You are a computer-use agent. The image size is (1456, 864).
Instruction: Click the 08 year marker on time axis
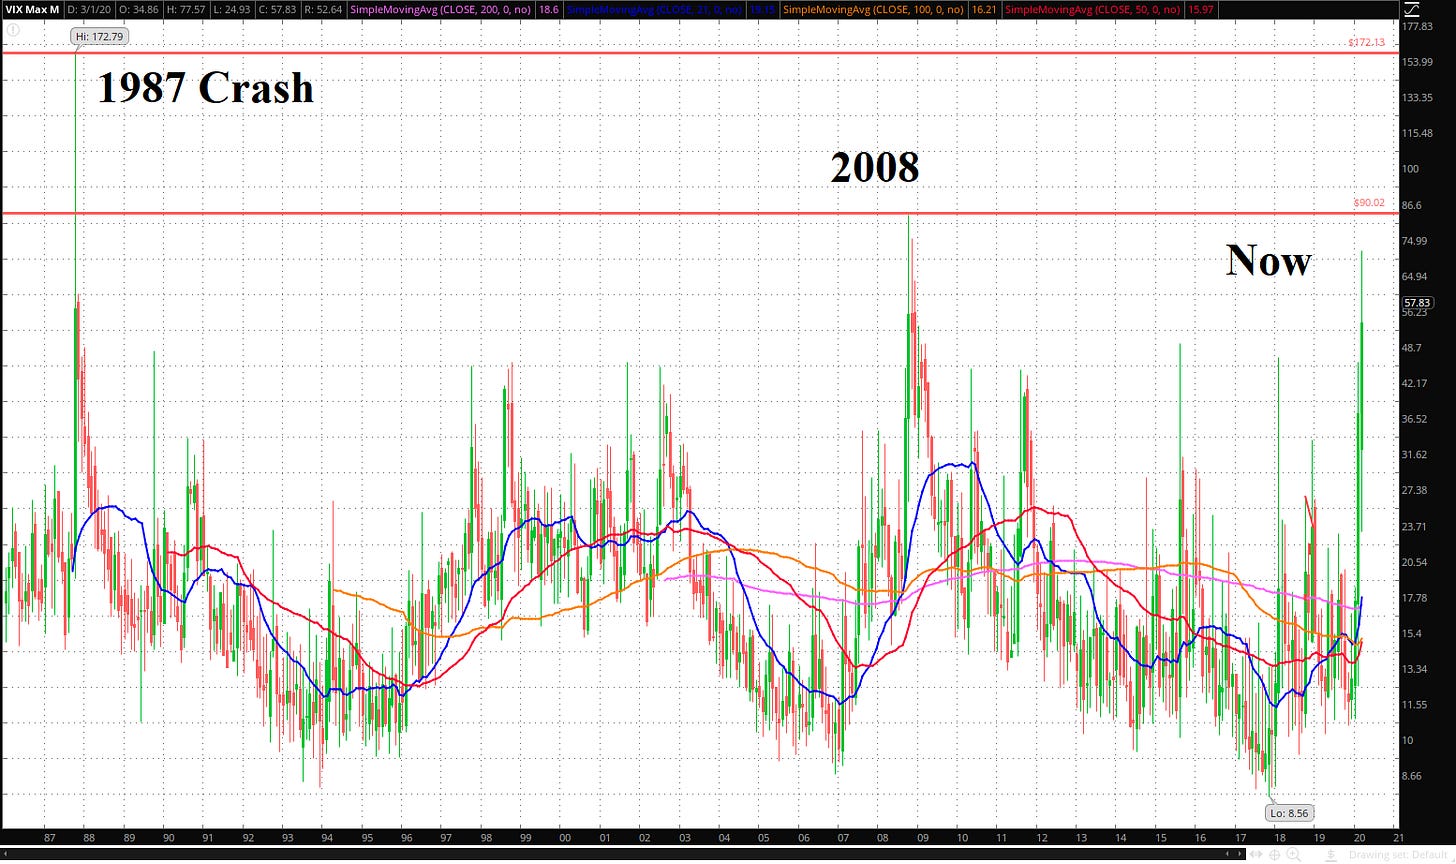(x=882, y=837)
